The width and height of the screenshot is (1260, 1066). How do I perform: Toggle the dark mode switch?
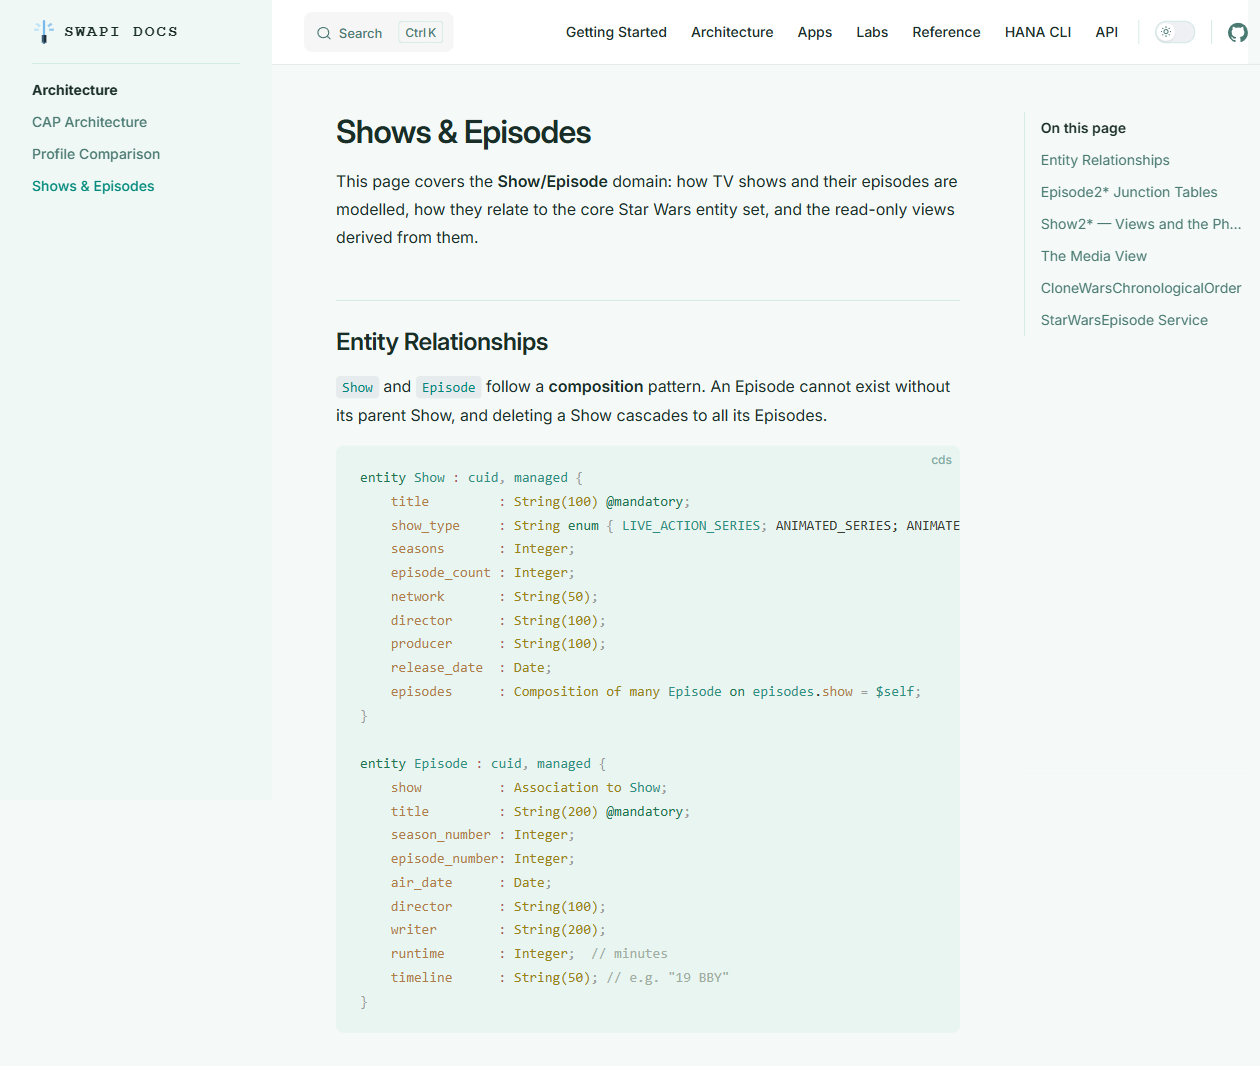[x=1174, y=32]
